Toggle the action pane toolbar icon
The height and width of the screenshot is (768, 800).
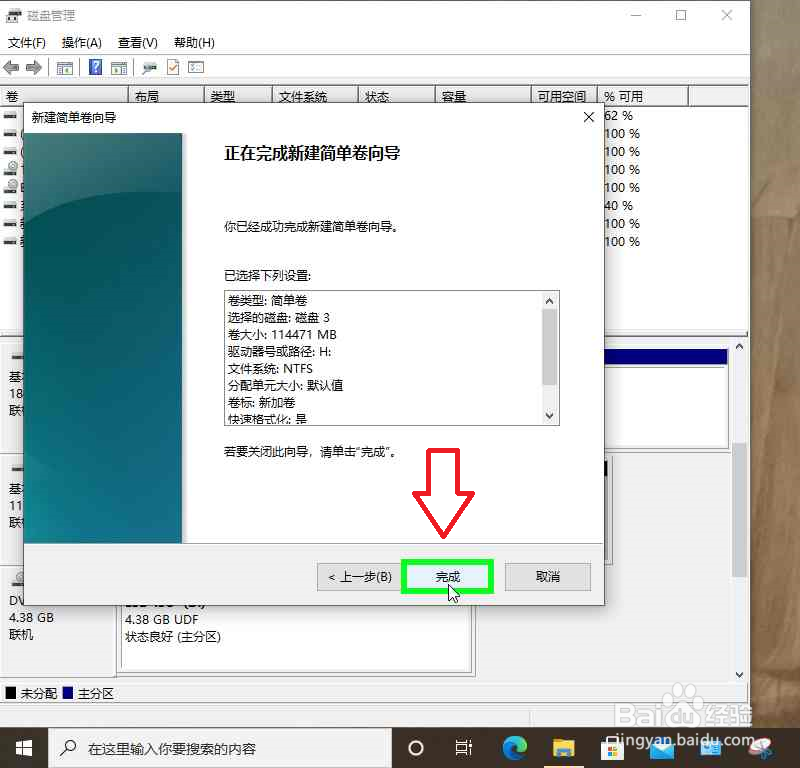click(119, 67)
